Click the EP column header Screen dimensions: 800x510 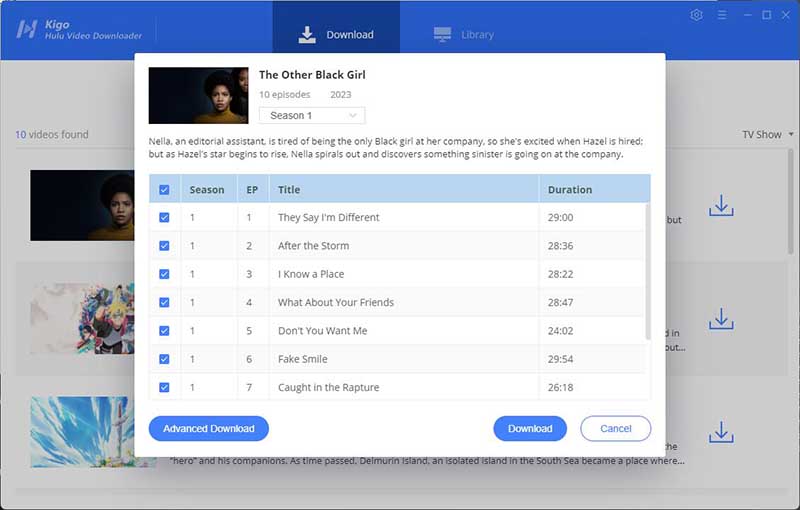click(x=252, y=190)
